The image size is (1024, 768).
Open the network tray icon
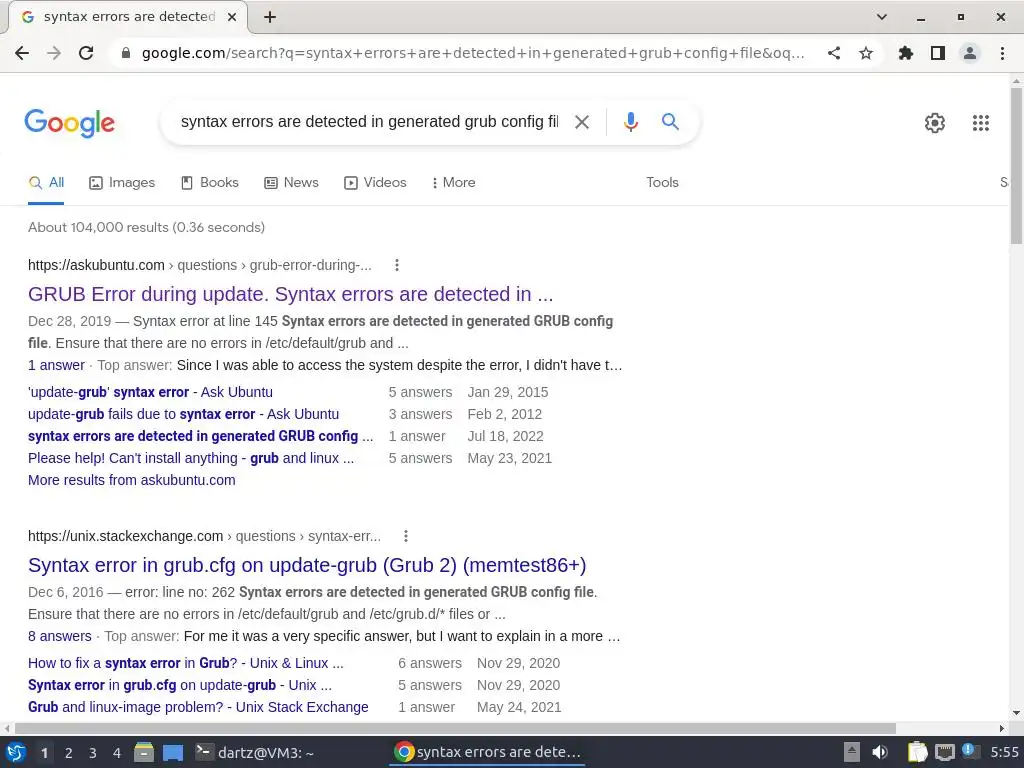[944, 753]
